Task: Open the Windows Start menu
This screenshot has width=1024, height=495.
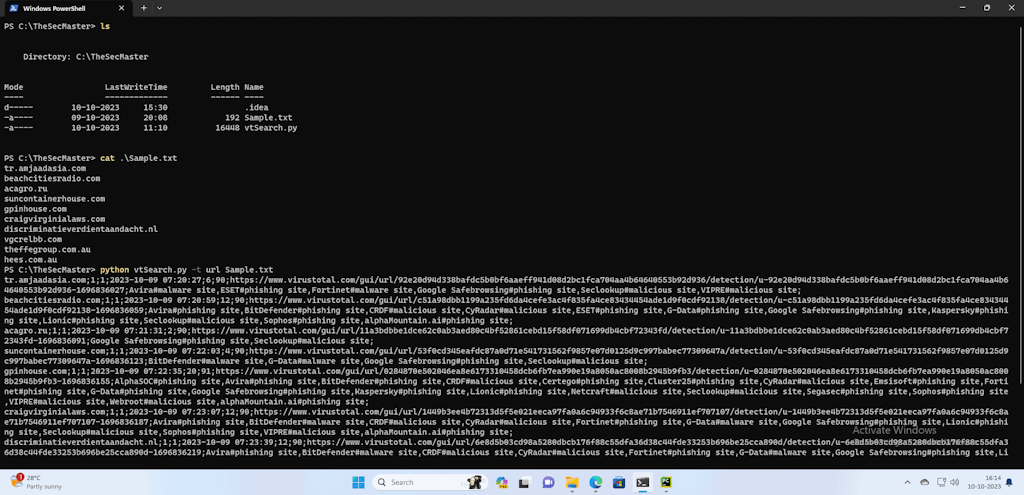Action: 359,482
